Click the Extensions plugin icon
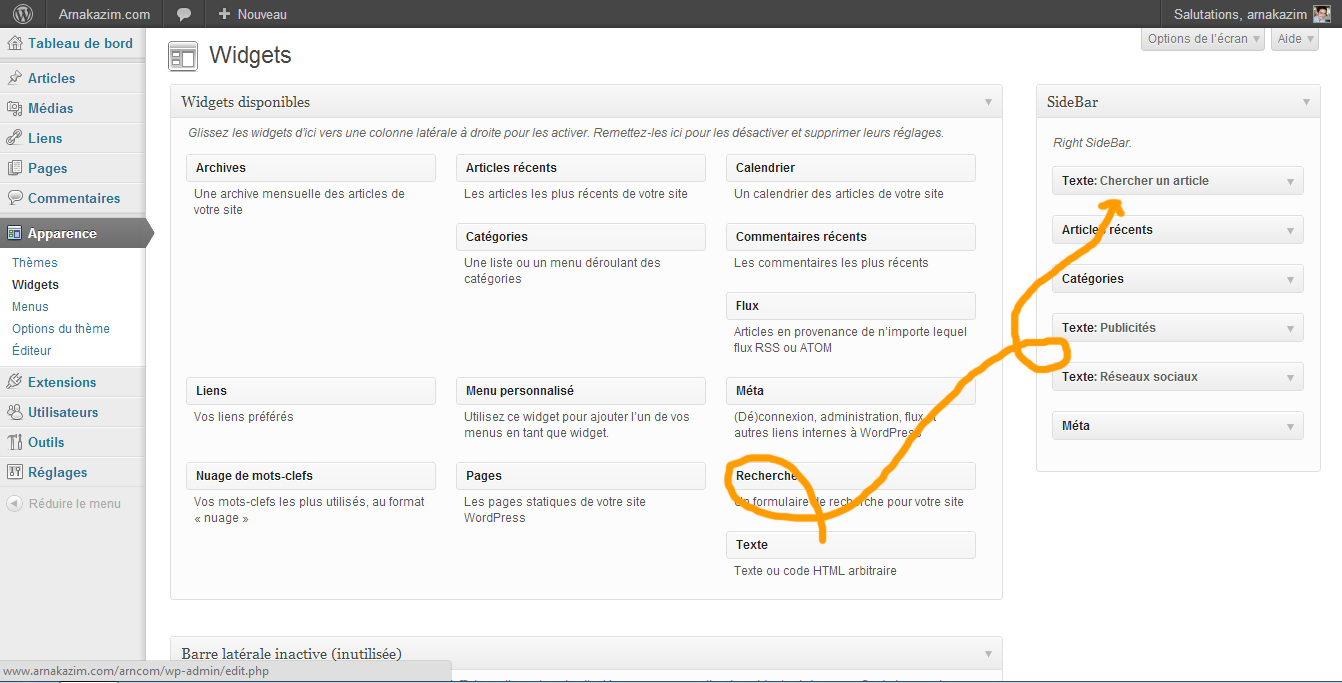 click(x=15, y=382)
